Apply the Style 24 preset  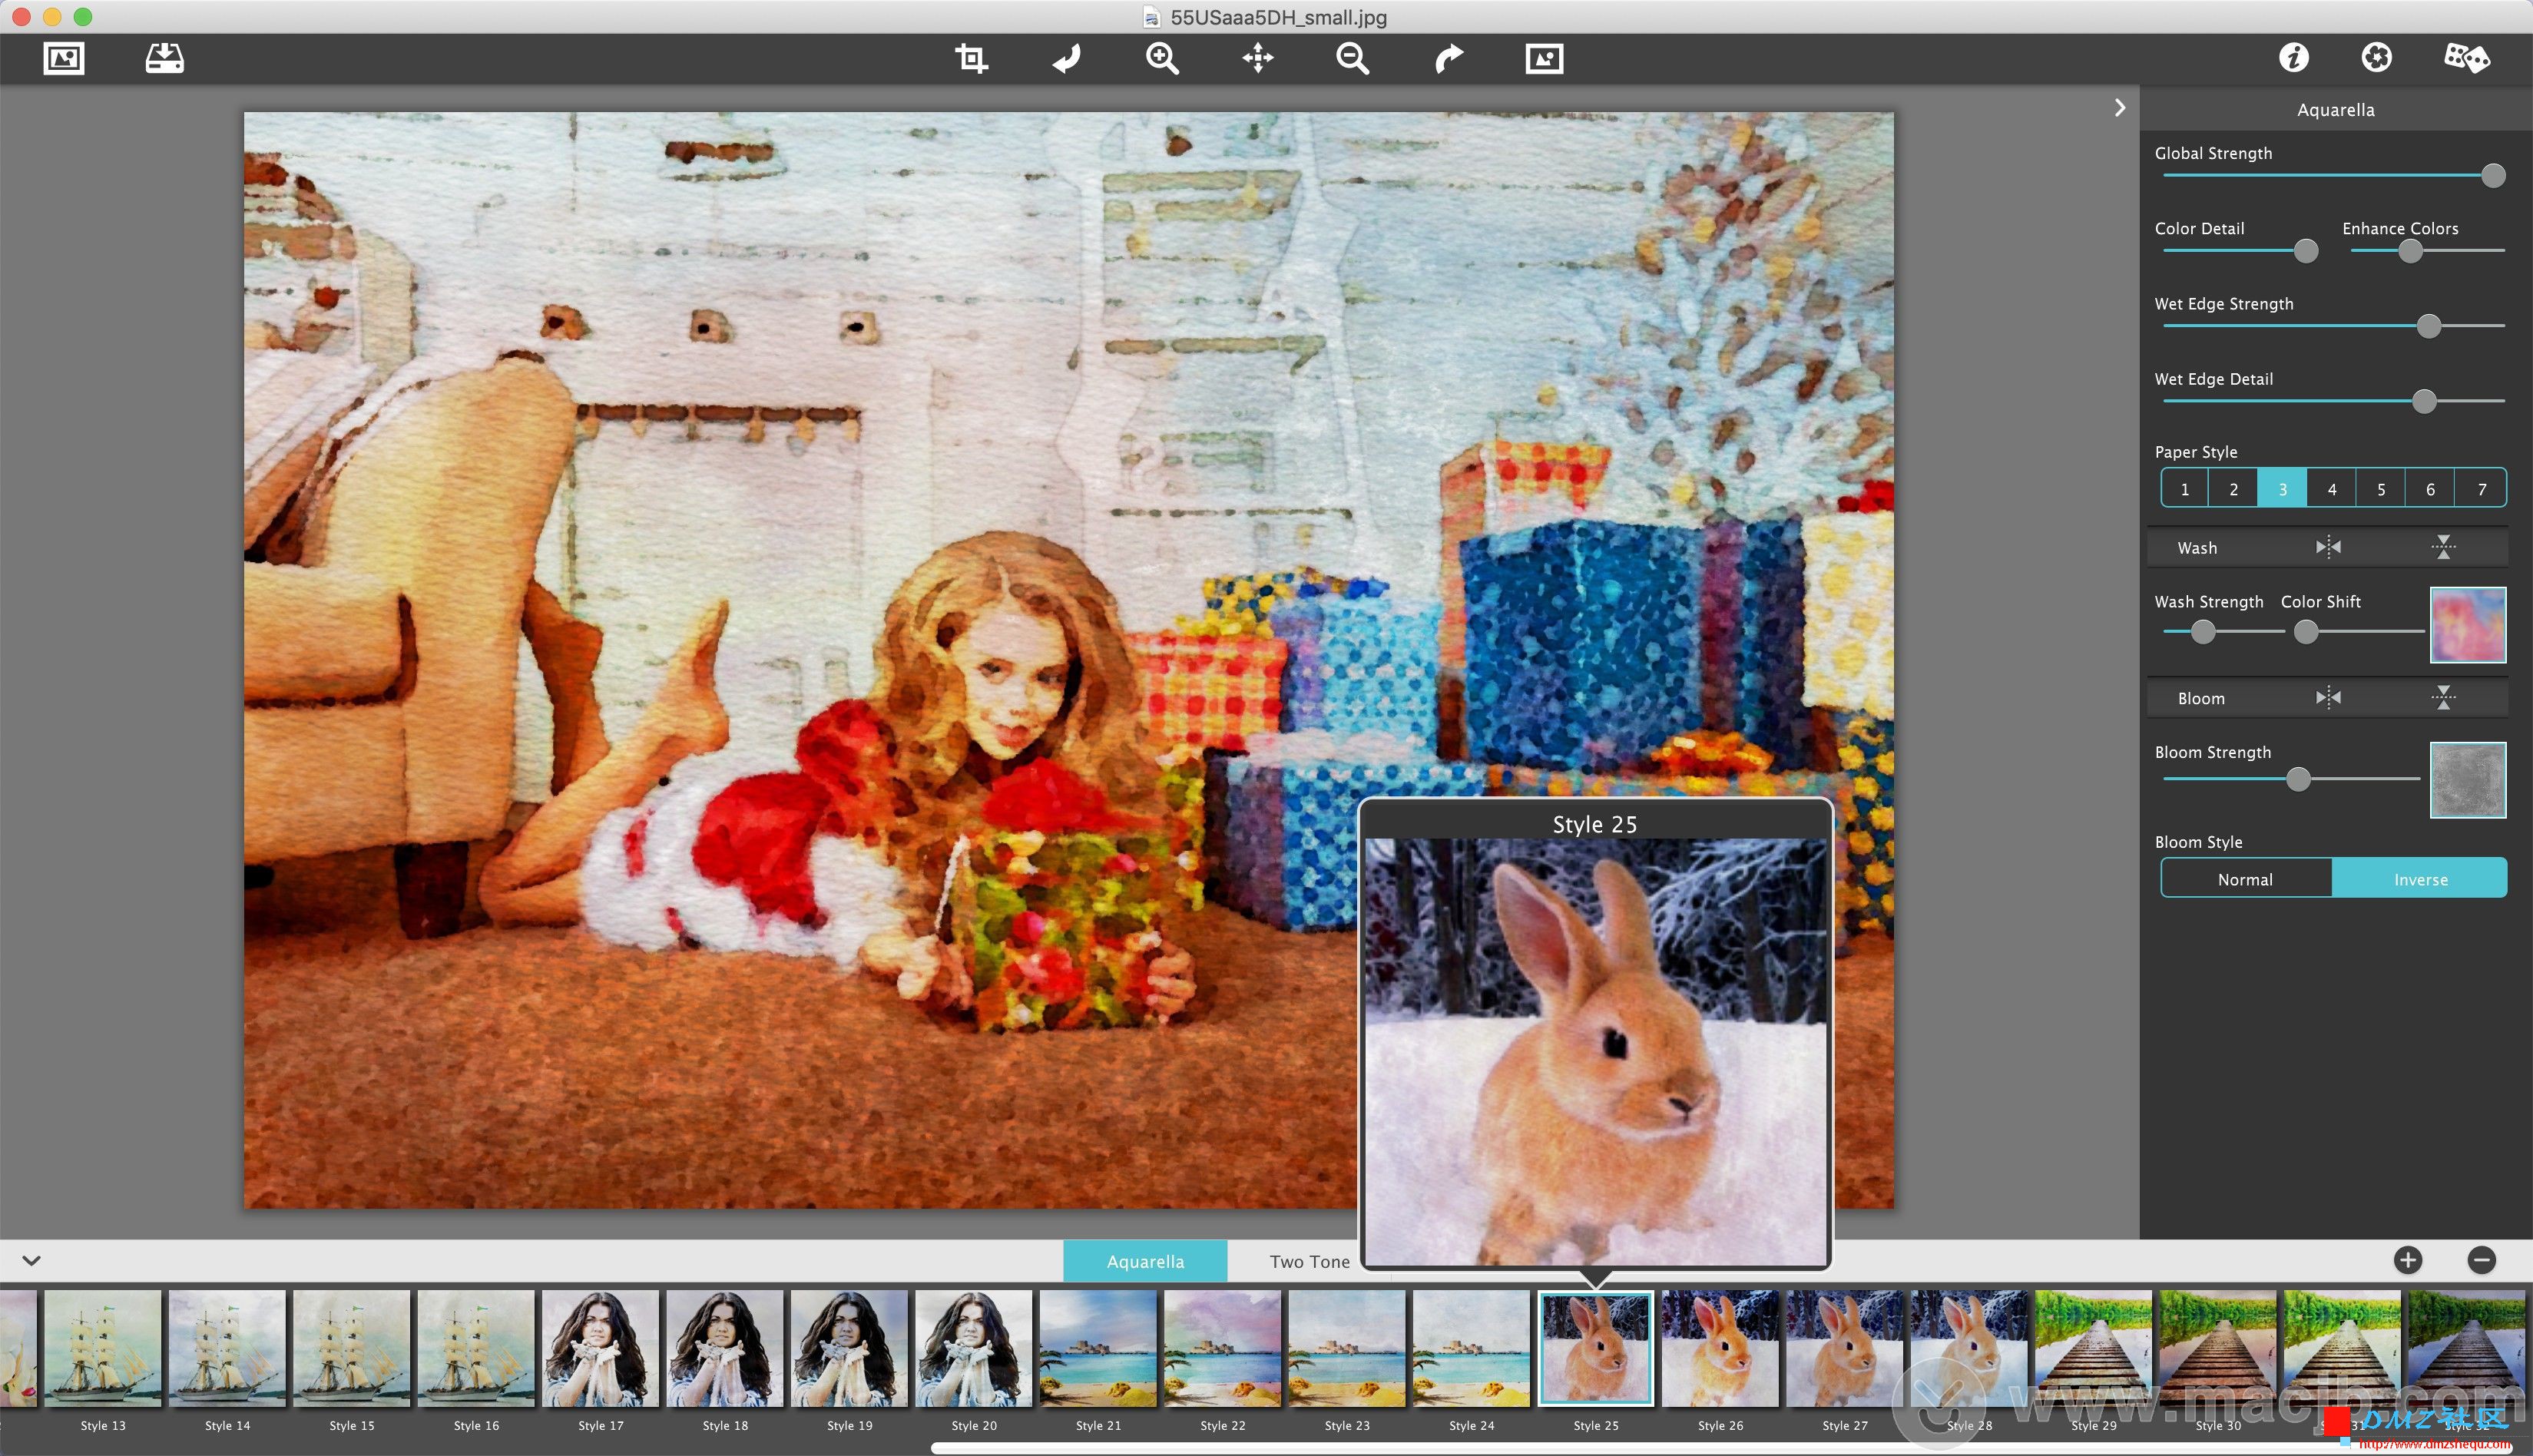pyautogui.click(x=1471, y=1347)
